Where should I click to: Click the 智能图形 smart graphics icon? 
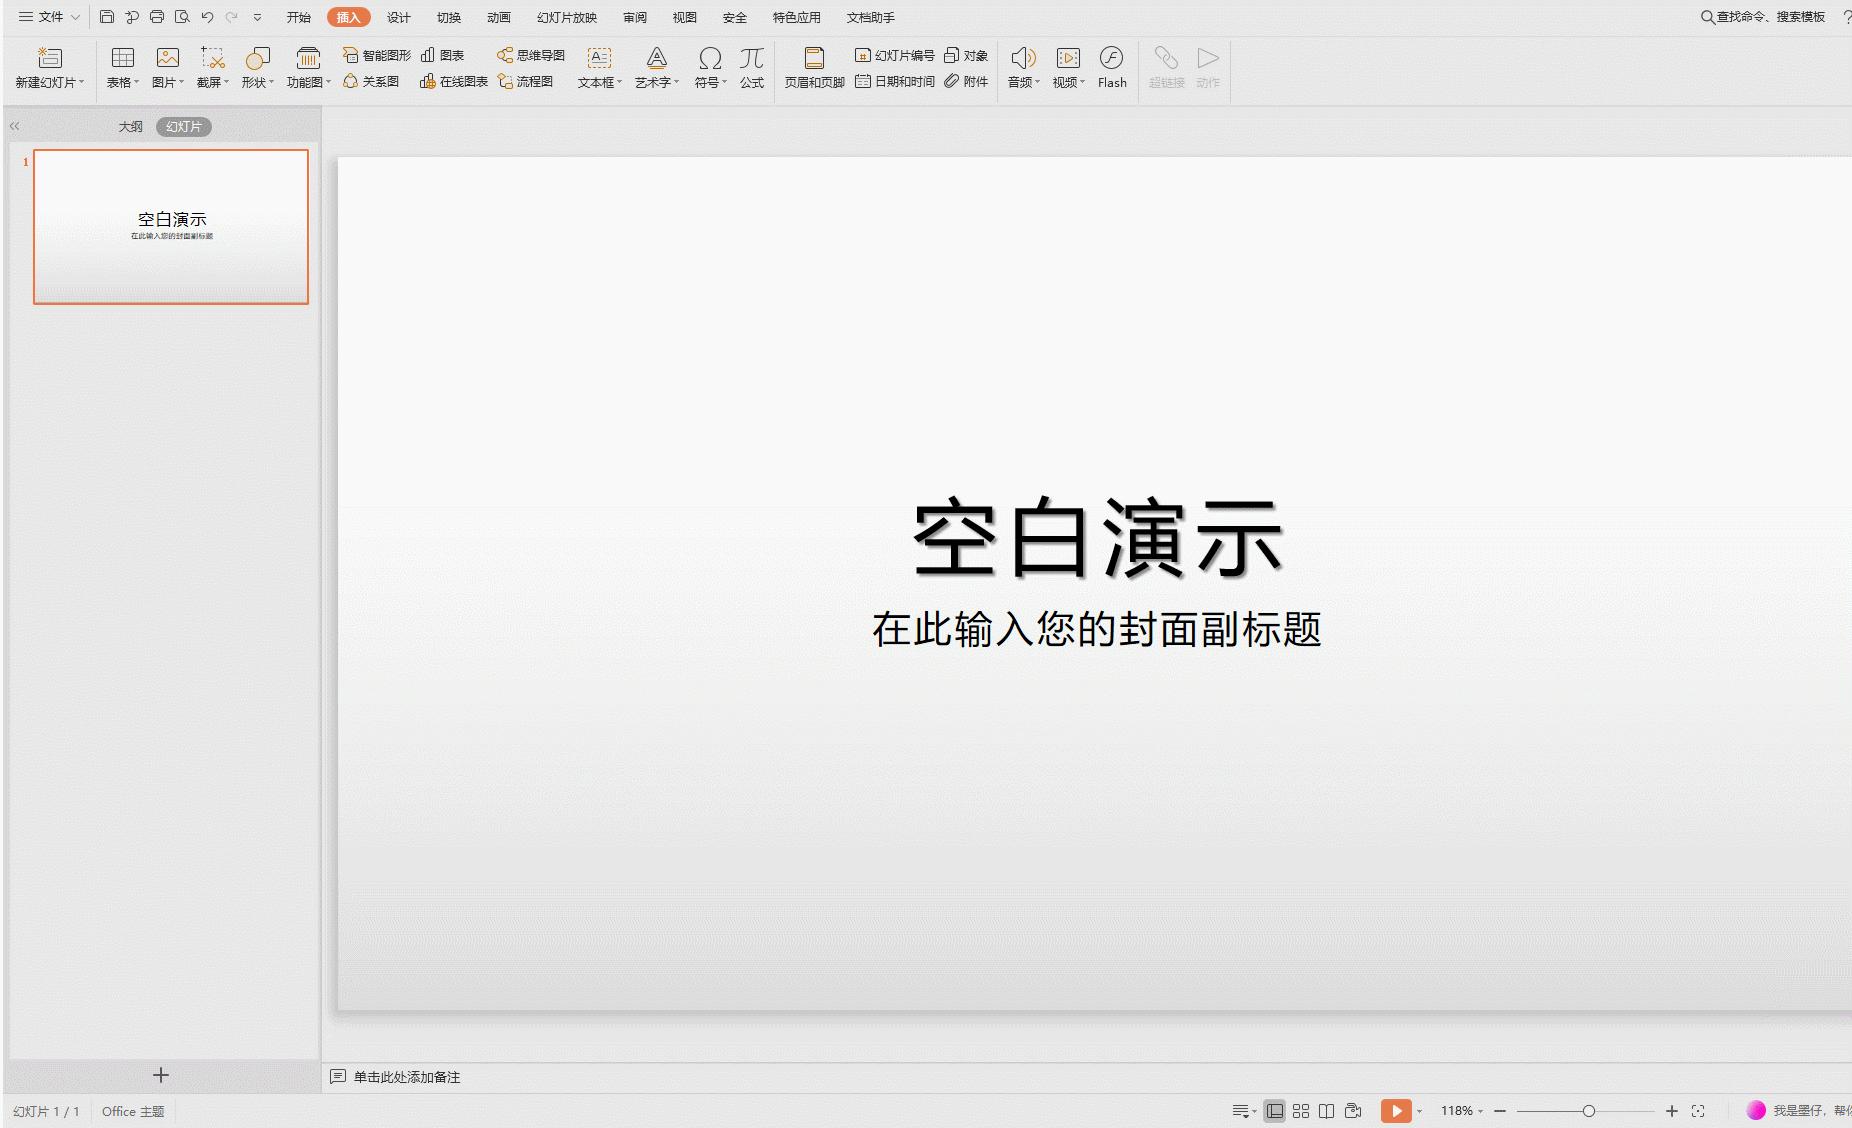[377, 55]
